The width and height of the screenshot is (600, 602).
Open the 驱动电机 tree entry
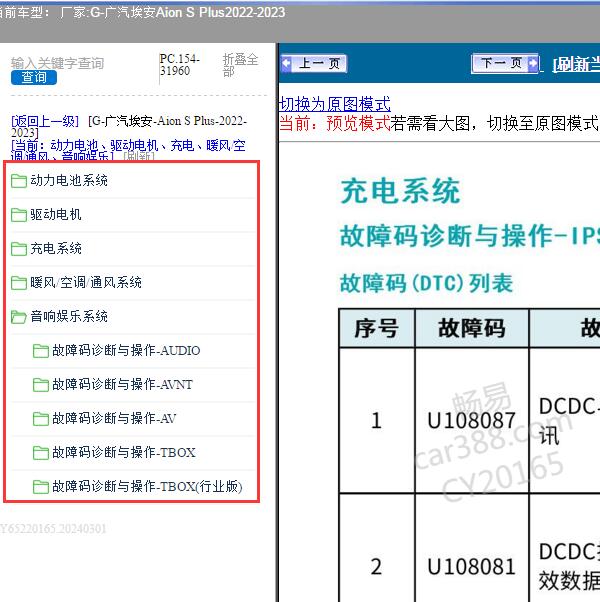coord(56,215)
